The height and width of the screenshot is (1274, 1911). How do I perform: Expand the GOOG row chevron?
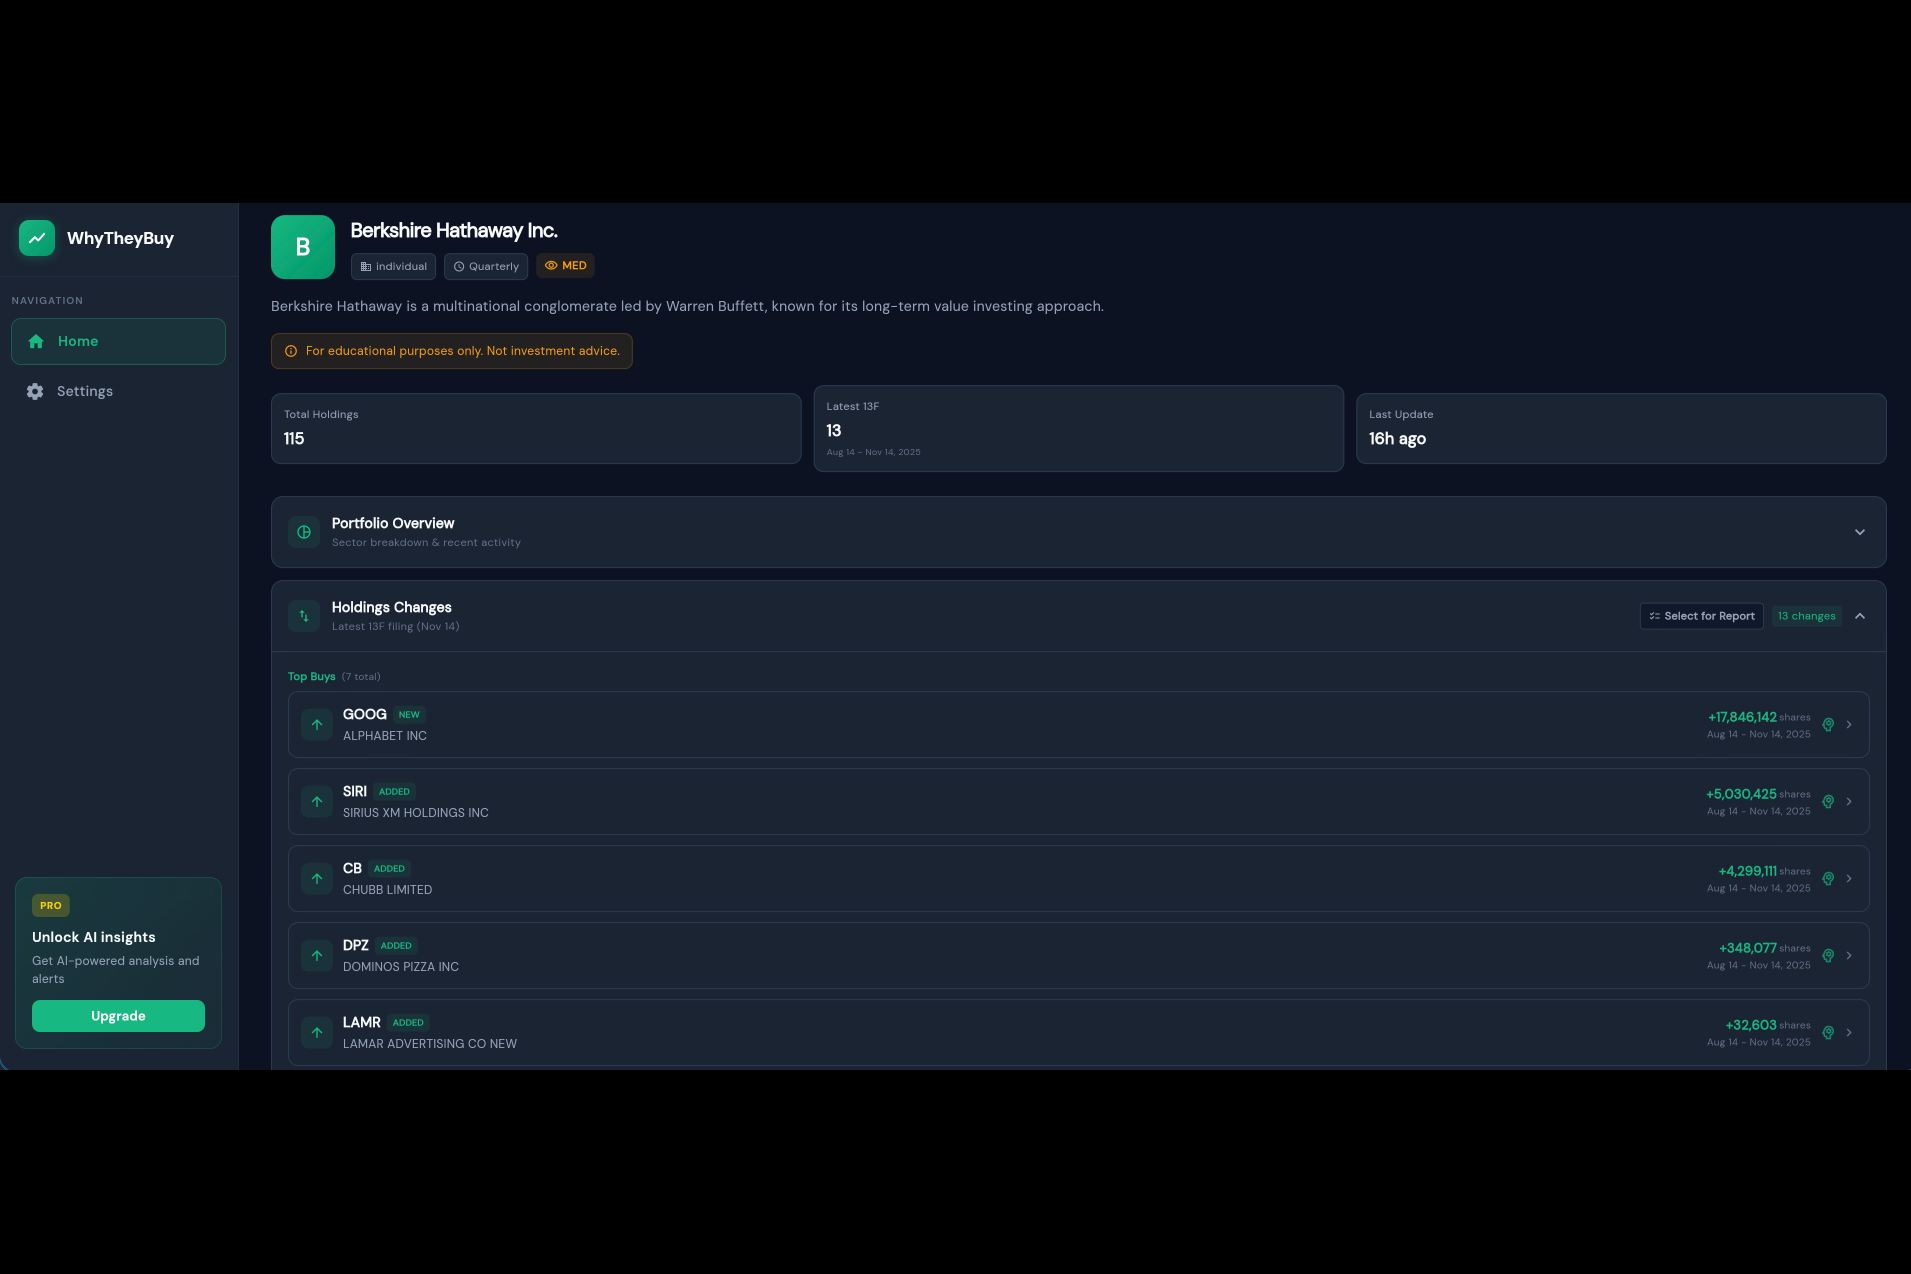pyautogui.click(x=1849, y=725)
